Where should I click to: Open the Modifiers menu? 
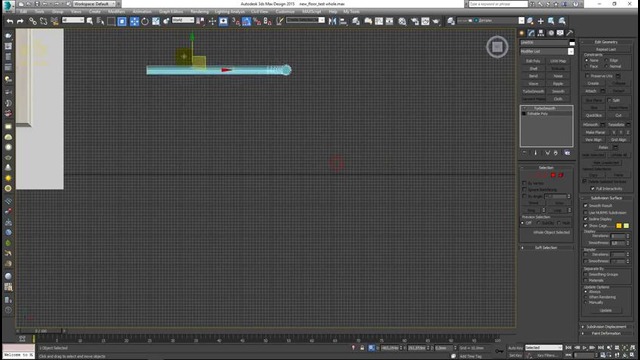(117, 12)
